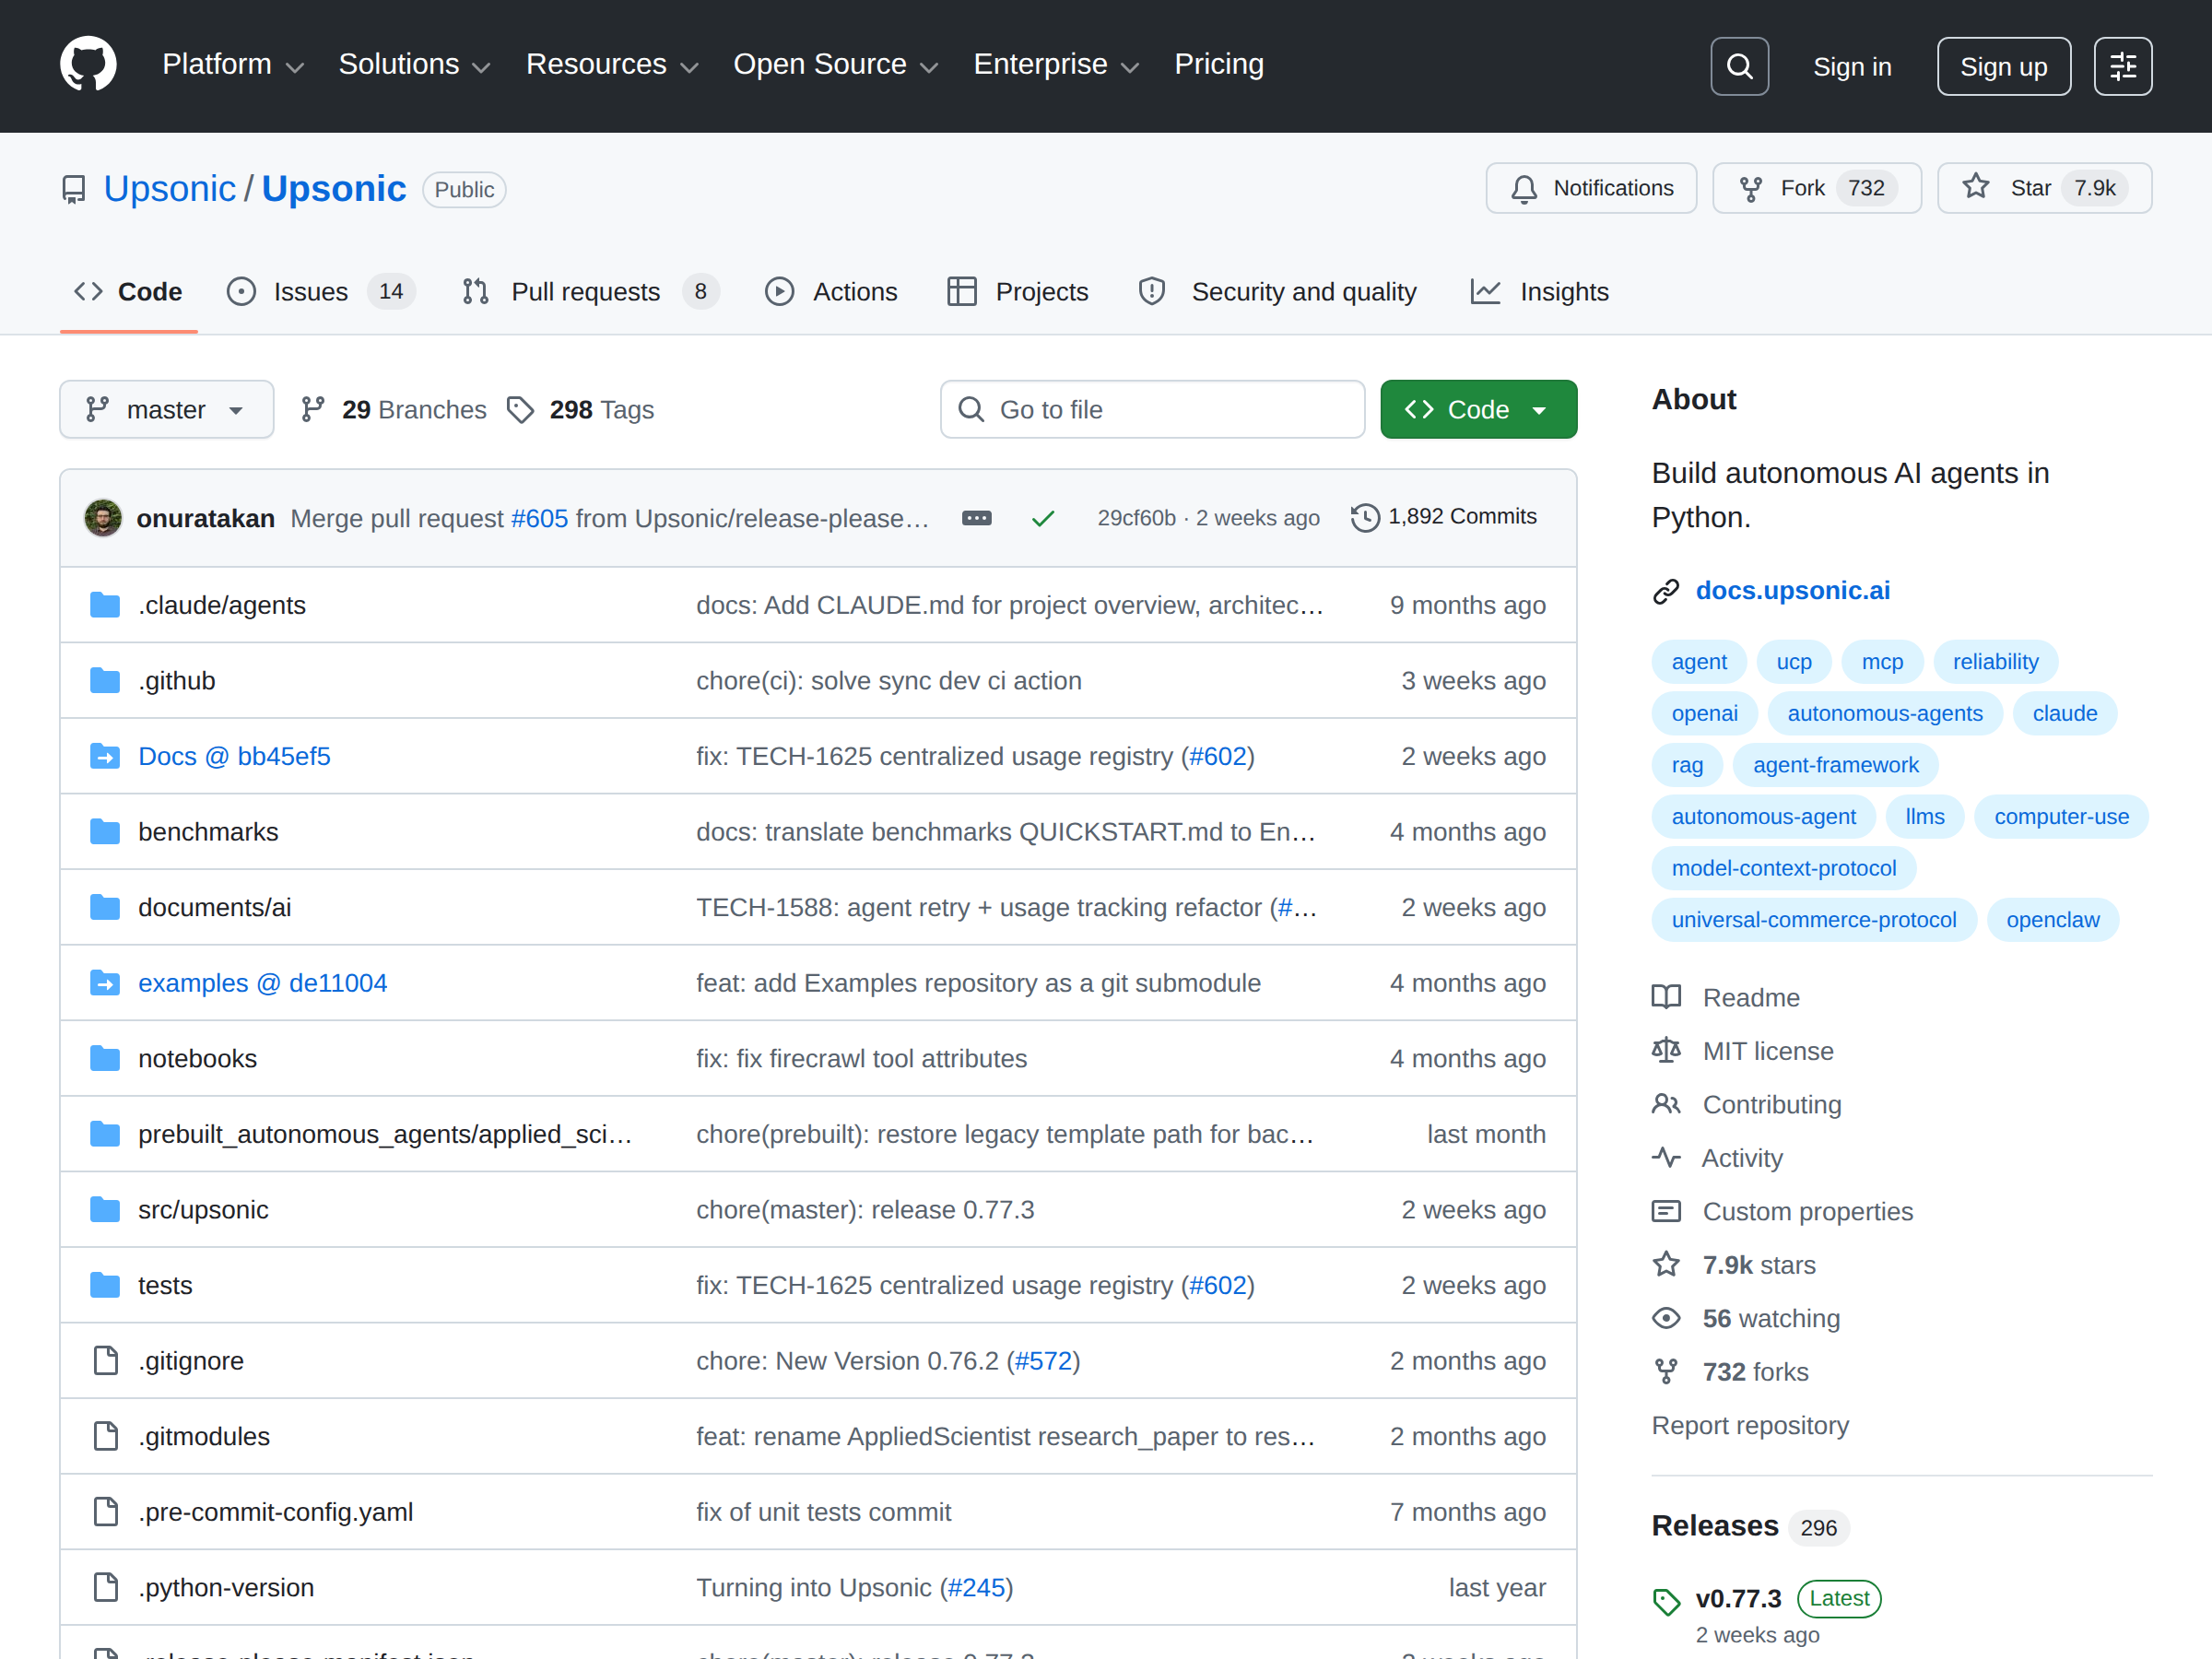Expand the Platform menu
This screenshot has height=1659, width=2212.
click(x=233, y=65)
